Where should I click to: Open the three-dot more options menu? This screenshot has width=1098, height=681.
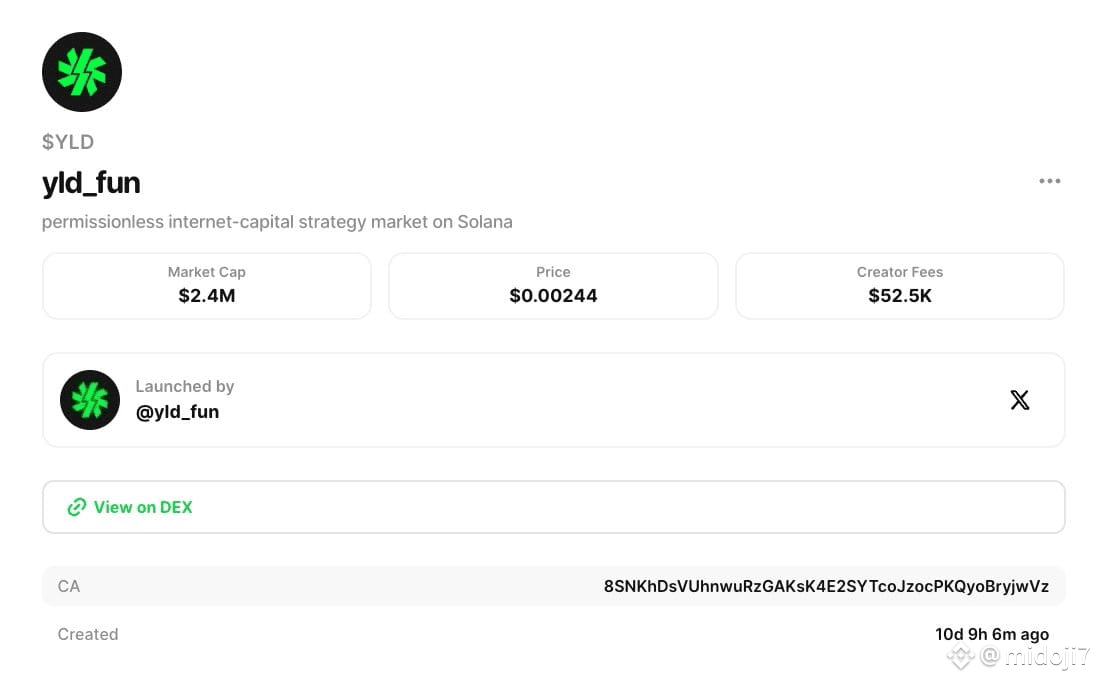[x=1049, y=181]
